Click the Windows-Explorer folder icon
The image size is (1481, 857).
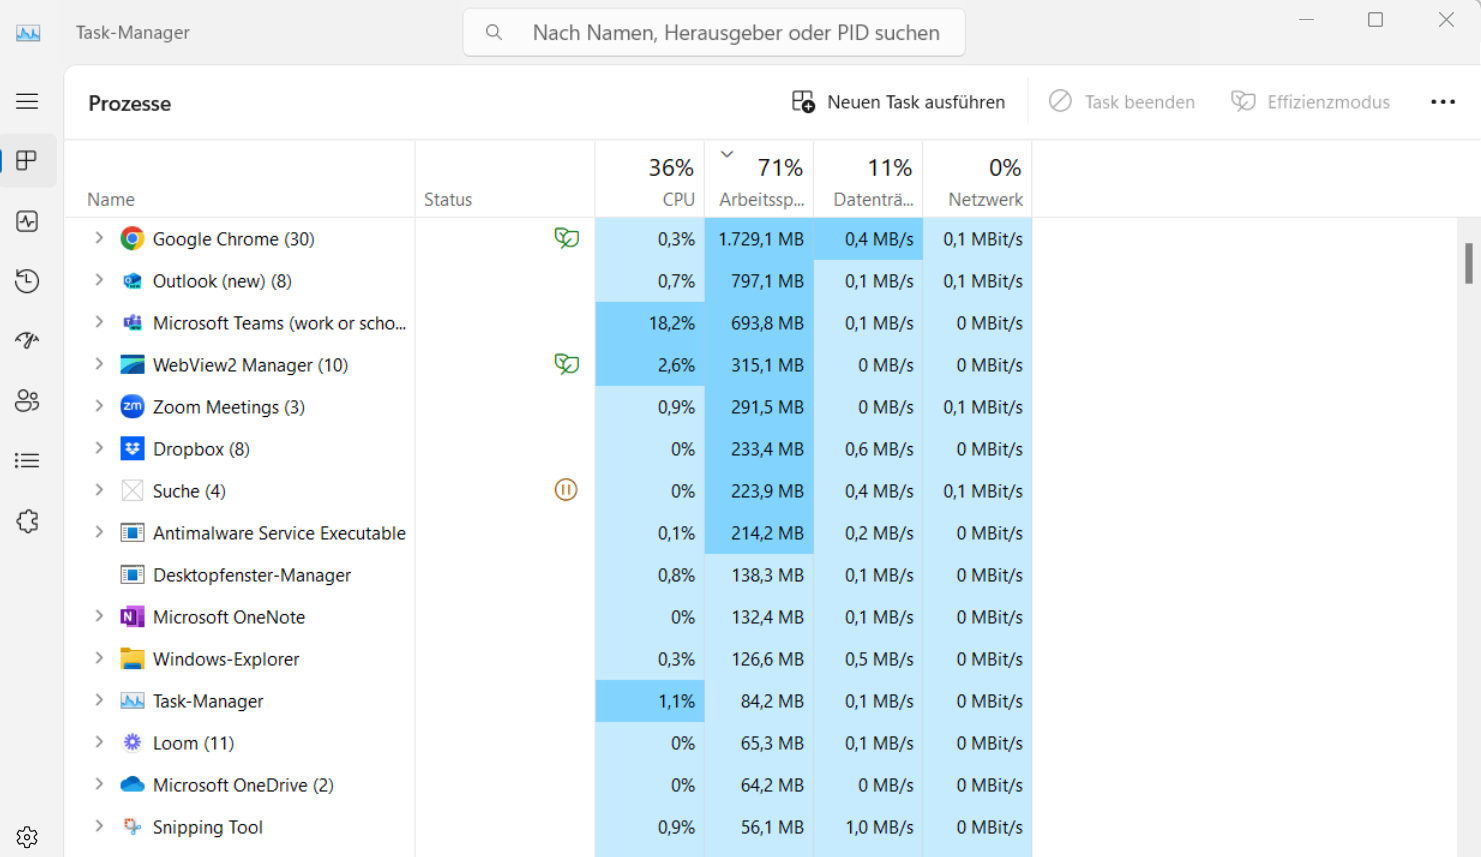point(132,659)
